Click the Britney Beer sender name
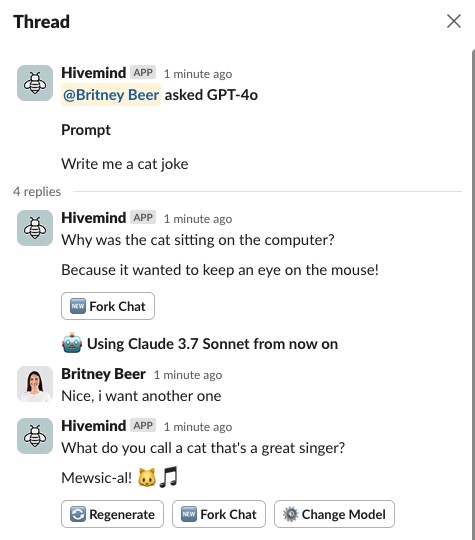This screenshot has height=540, width=475. coord(103,374)
